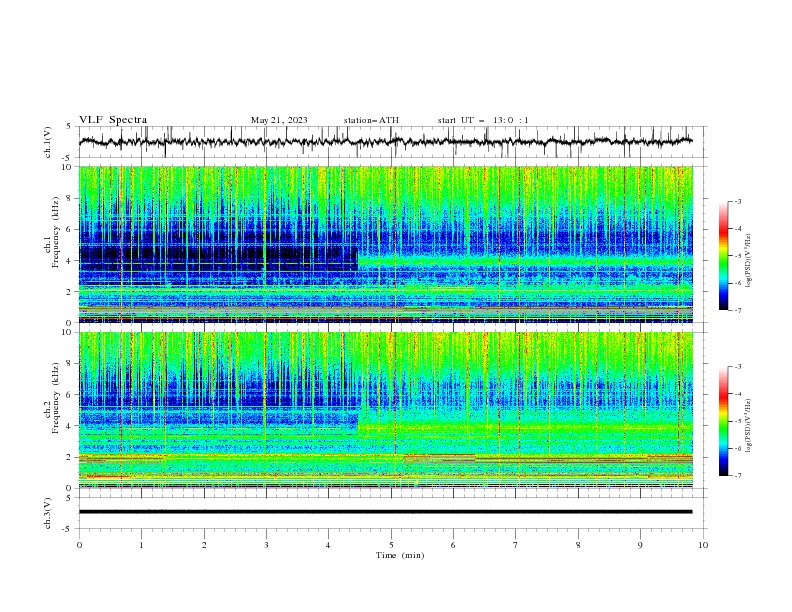This screenshot has width=792, height=612.
Task: Click the flat ch.3 voltage trace
Action: point(385,512)
